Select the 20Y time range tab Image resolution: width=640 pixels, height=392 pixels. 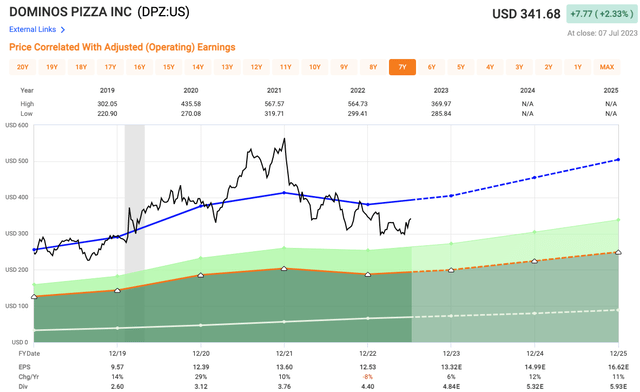click(22, 67)
